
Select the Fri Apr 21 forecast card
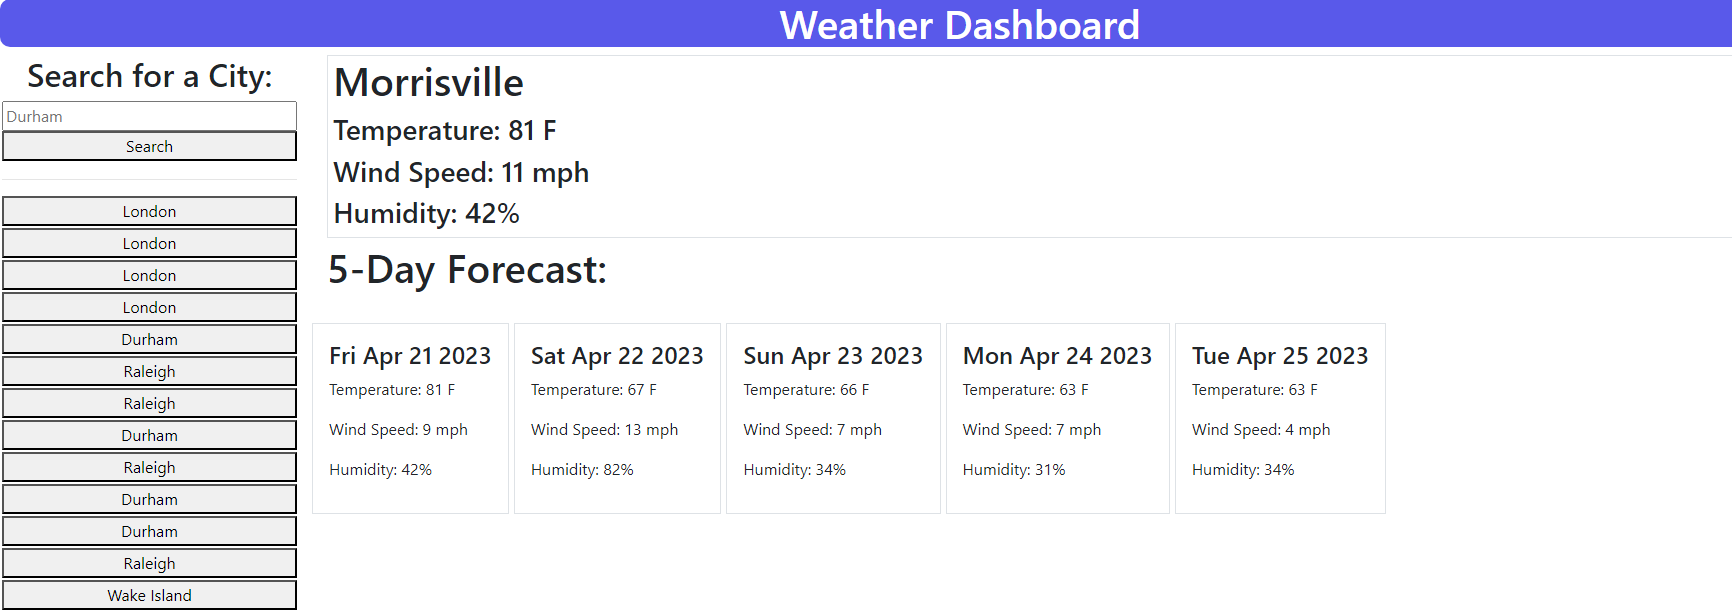[410, 418]
